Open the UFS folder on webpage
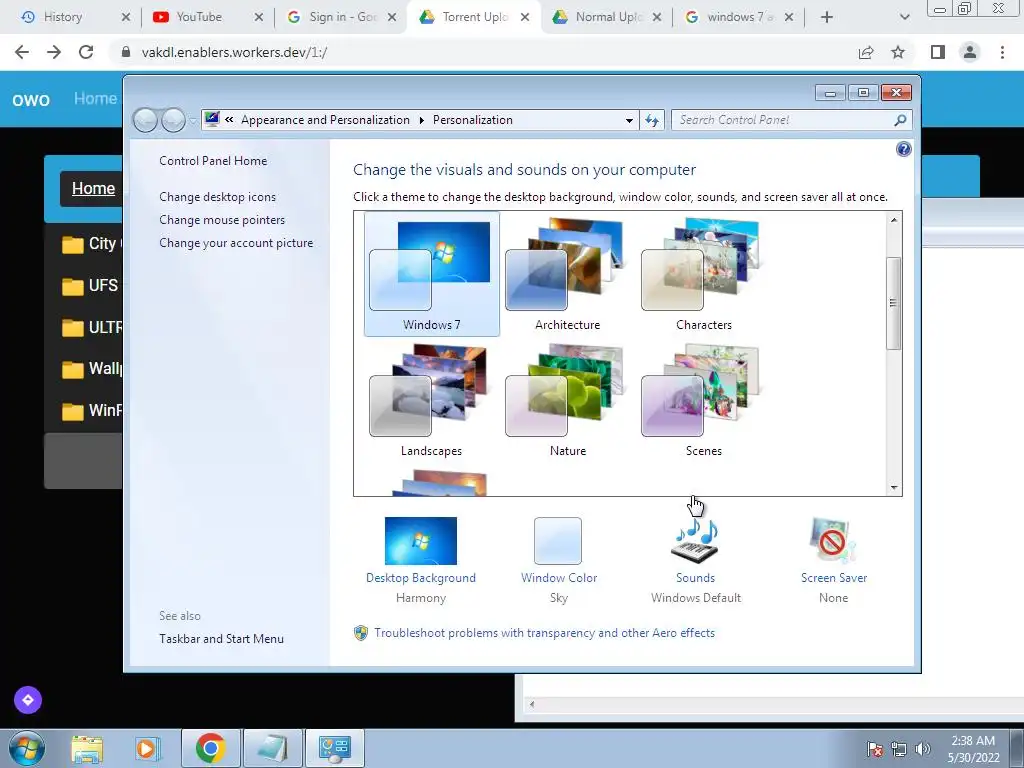This screenshot has height=768, width=1024. coord(90,285)
